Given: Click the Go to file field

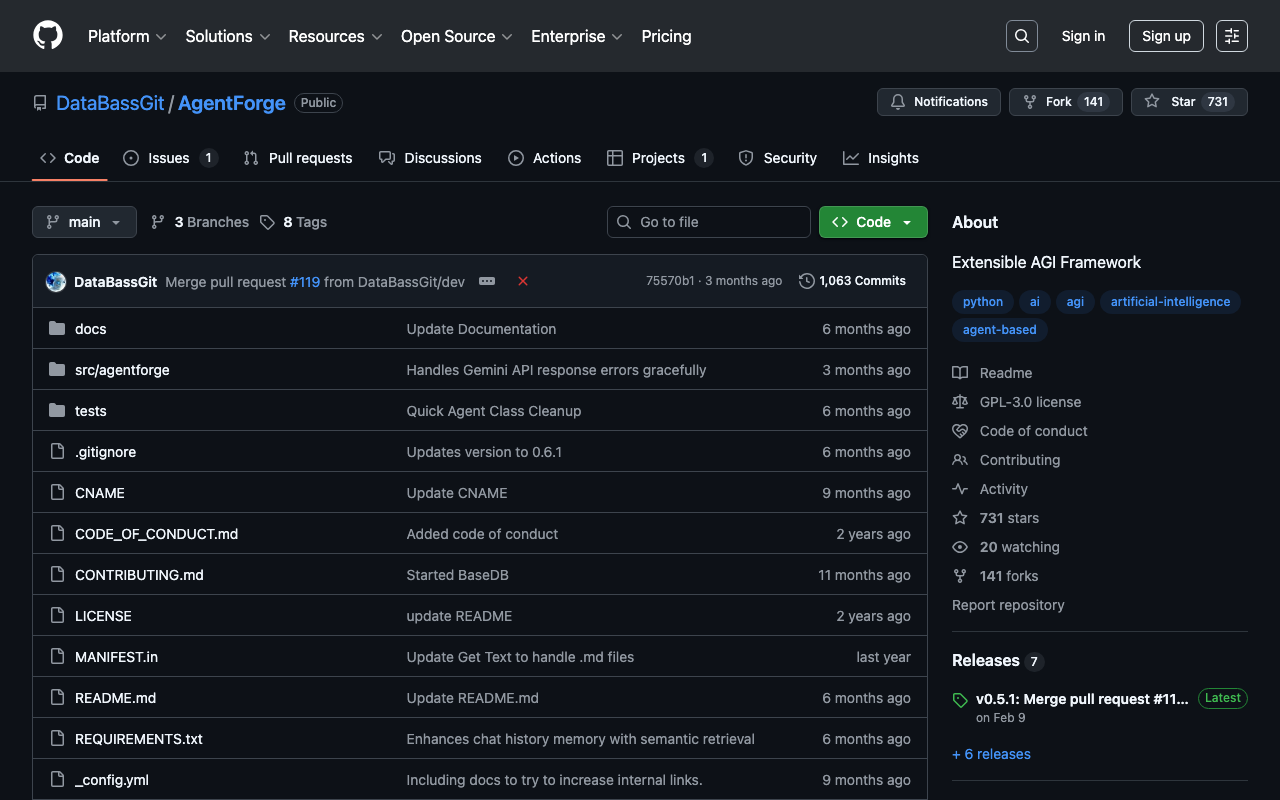Looking at the screenshot, I should pos(708,222).
